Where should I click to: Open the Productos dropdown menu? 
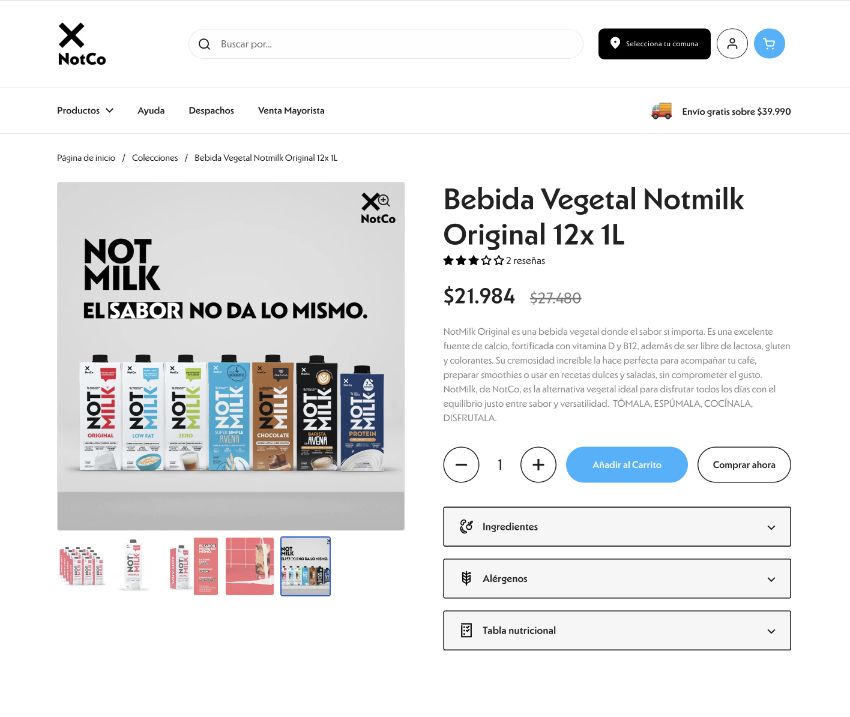click(85, 111)
